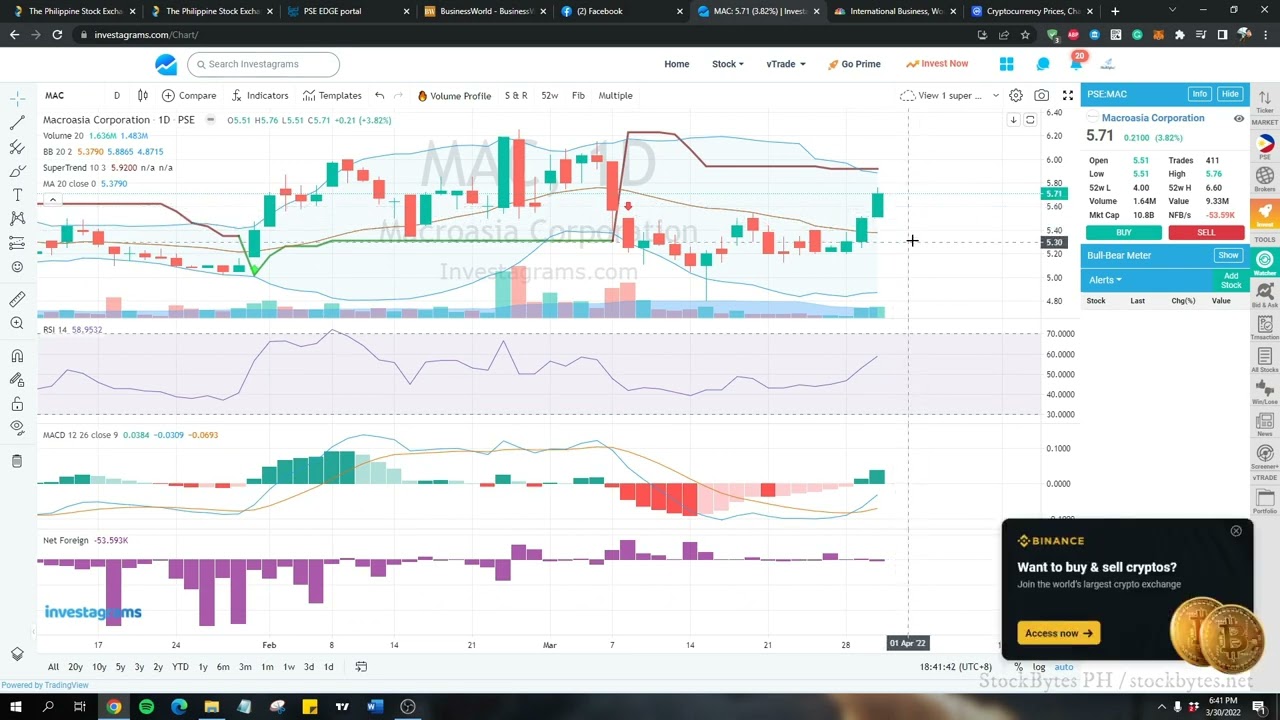Select the Fib toolbar option

click(x=578, y=95)
